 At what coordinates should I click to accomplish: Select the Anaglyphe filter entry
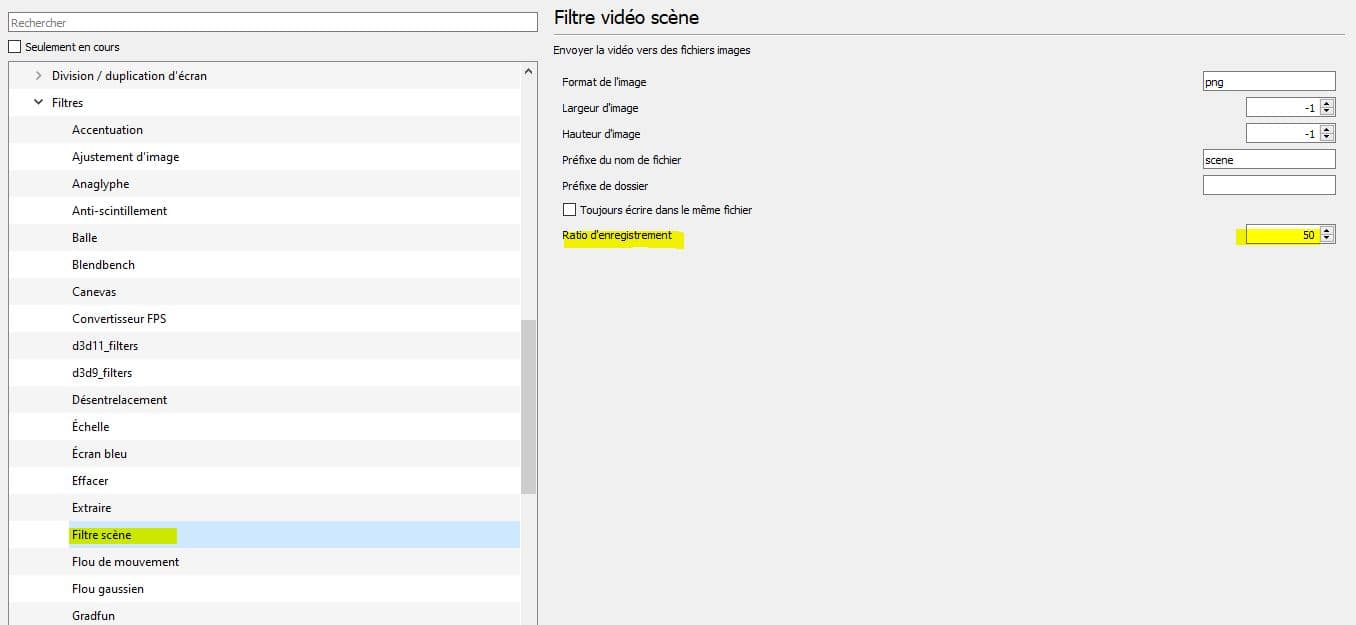pos(100,184)
